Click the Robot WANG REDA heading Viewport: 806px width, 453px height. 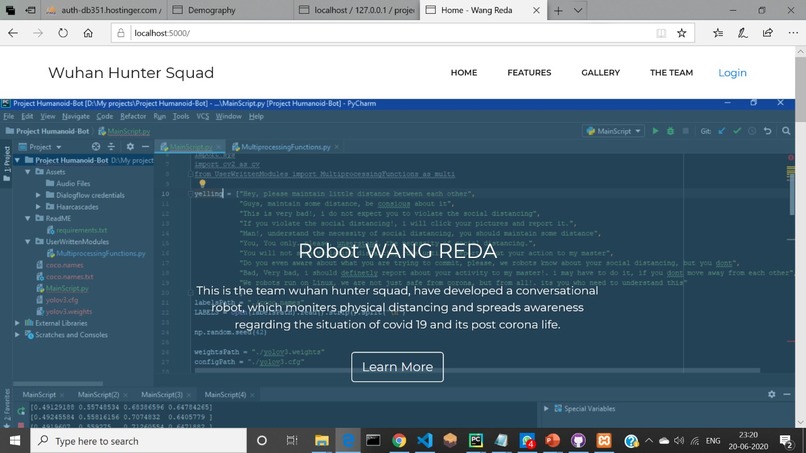click(x=397, y=251)
